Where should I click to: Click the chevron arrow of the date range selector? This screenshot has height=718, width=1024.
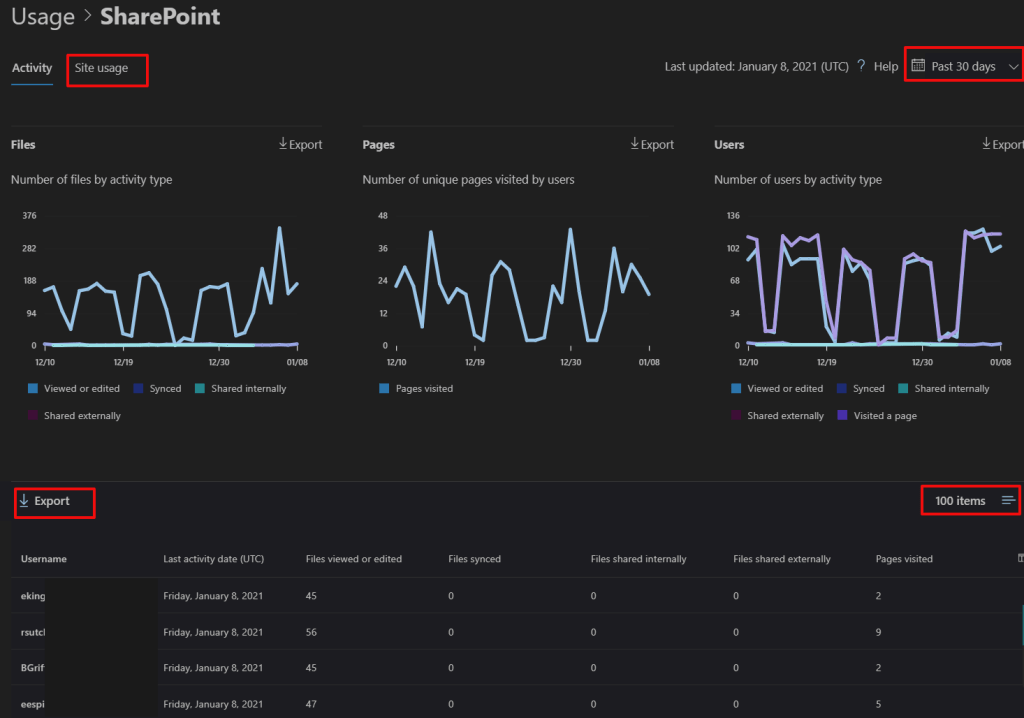(x=1013, y=66)
